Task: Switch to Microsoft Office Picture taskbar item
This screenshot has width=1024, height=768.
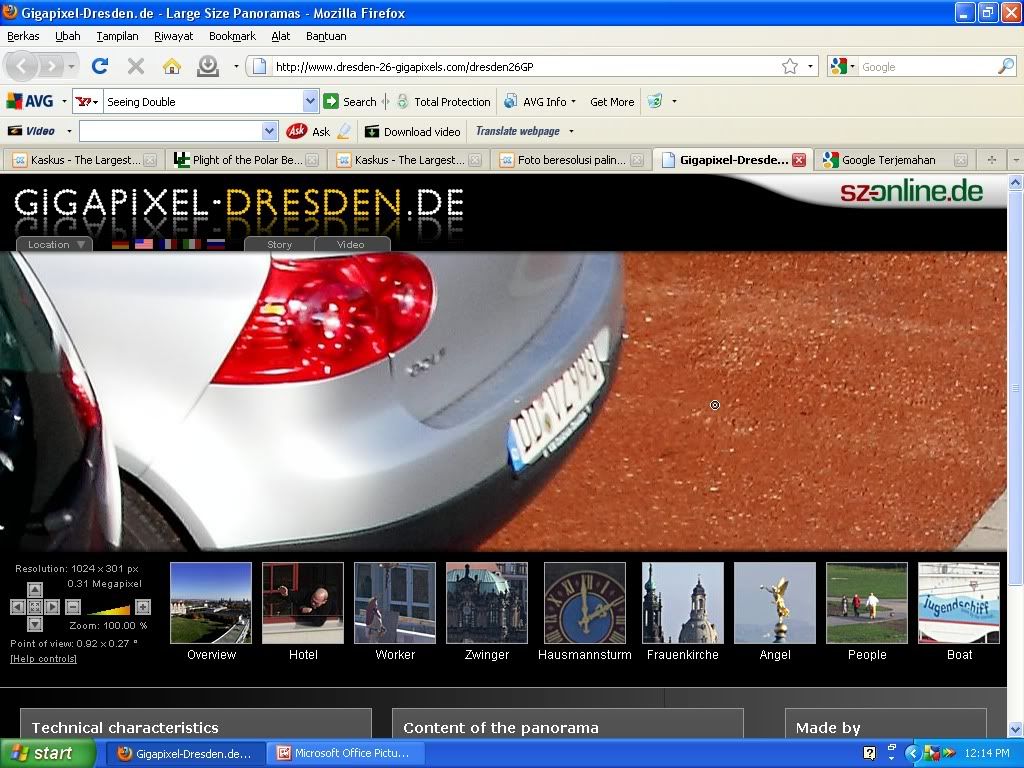Action: click(345, 754)
